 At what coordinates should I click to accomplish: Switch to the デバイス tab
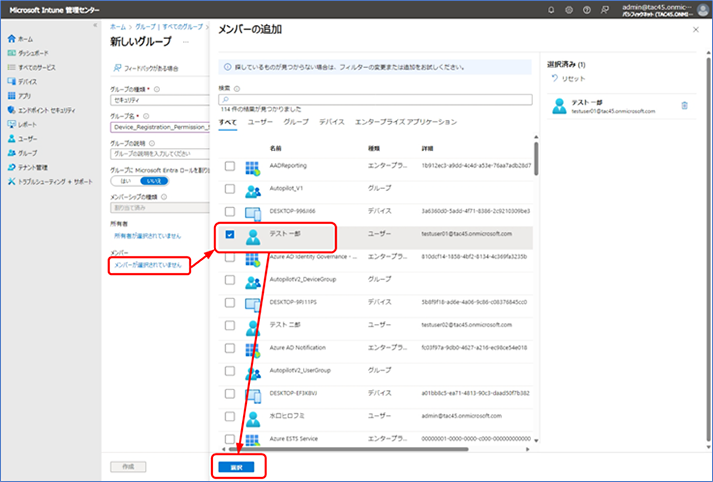point(331,122)
